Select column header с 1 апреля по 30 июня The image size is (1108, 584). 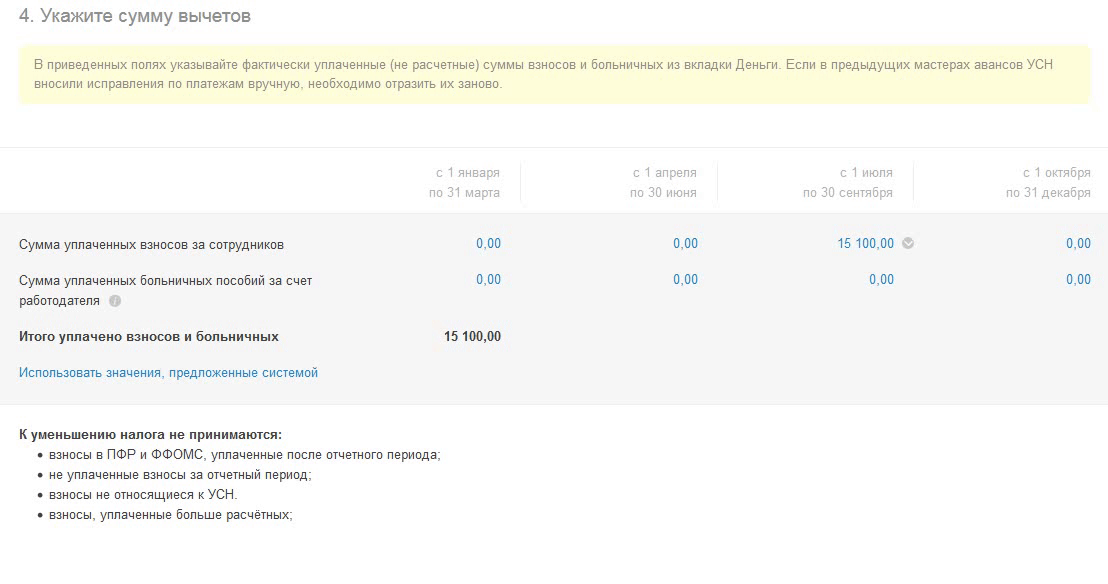(663, 183)
